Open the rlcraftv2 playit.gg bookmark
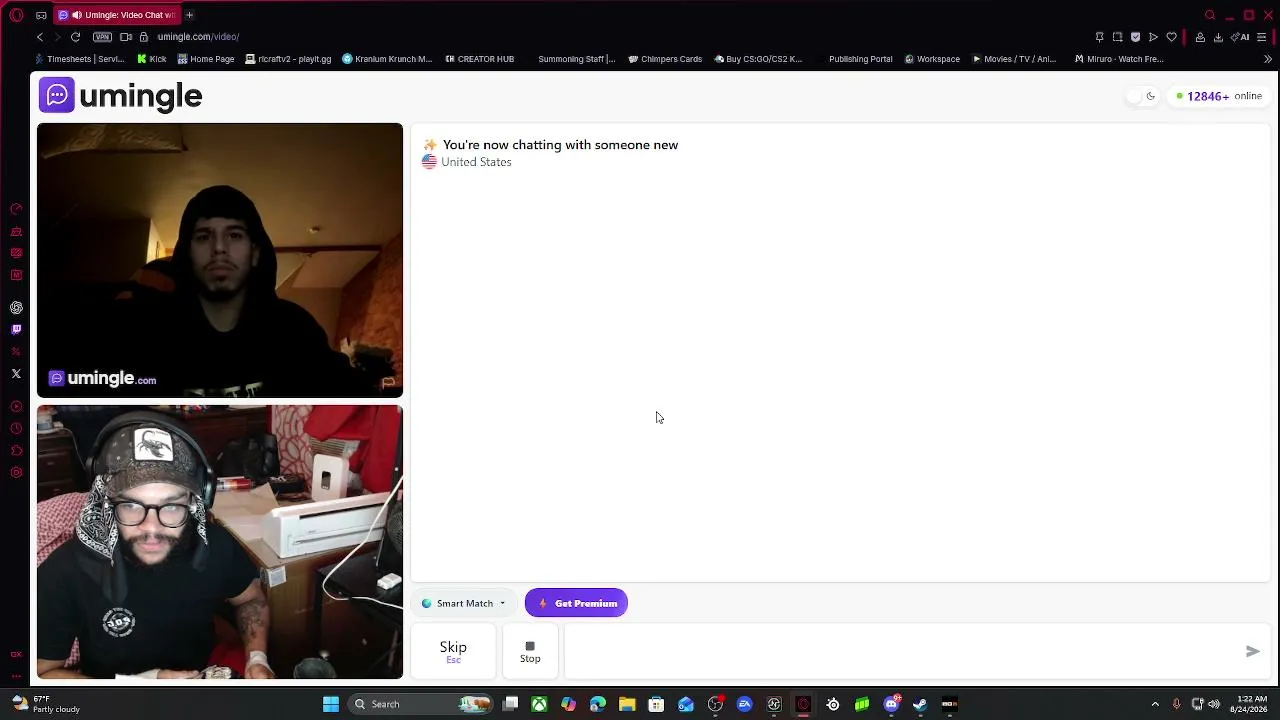The image size is (1280, 720). coord(288,59)
